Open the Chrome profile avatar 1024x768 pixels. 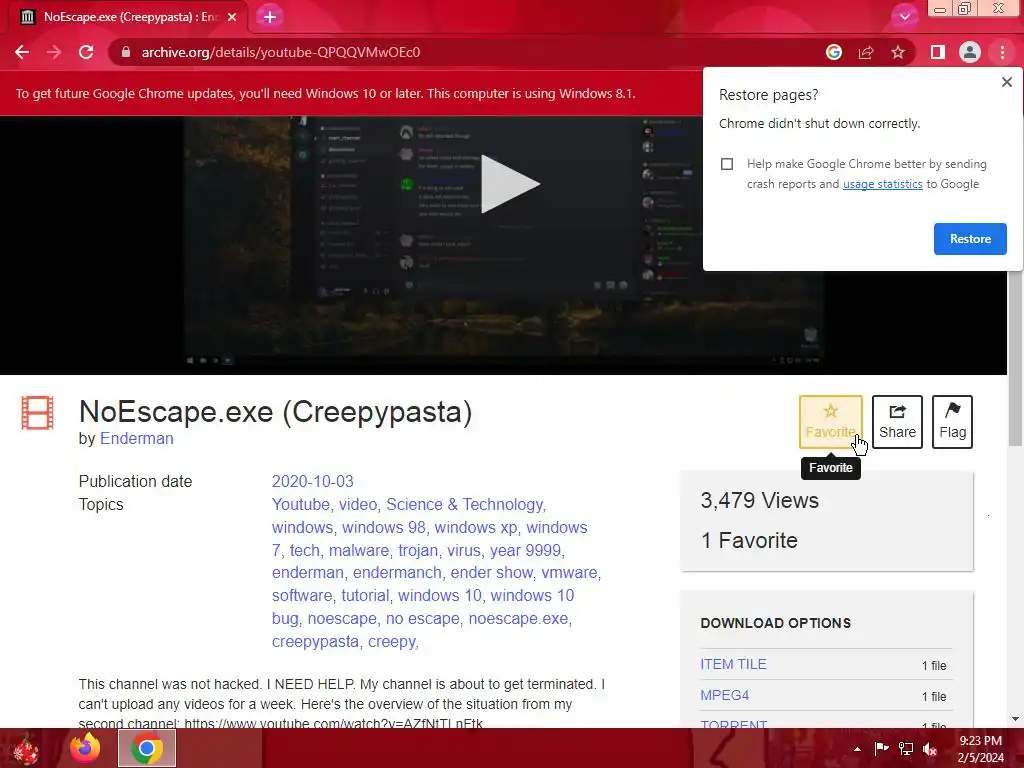pyautogui.click(x=970, y=52)
